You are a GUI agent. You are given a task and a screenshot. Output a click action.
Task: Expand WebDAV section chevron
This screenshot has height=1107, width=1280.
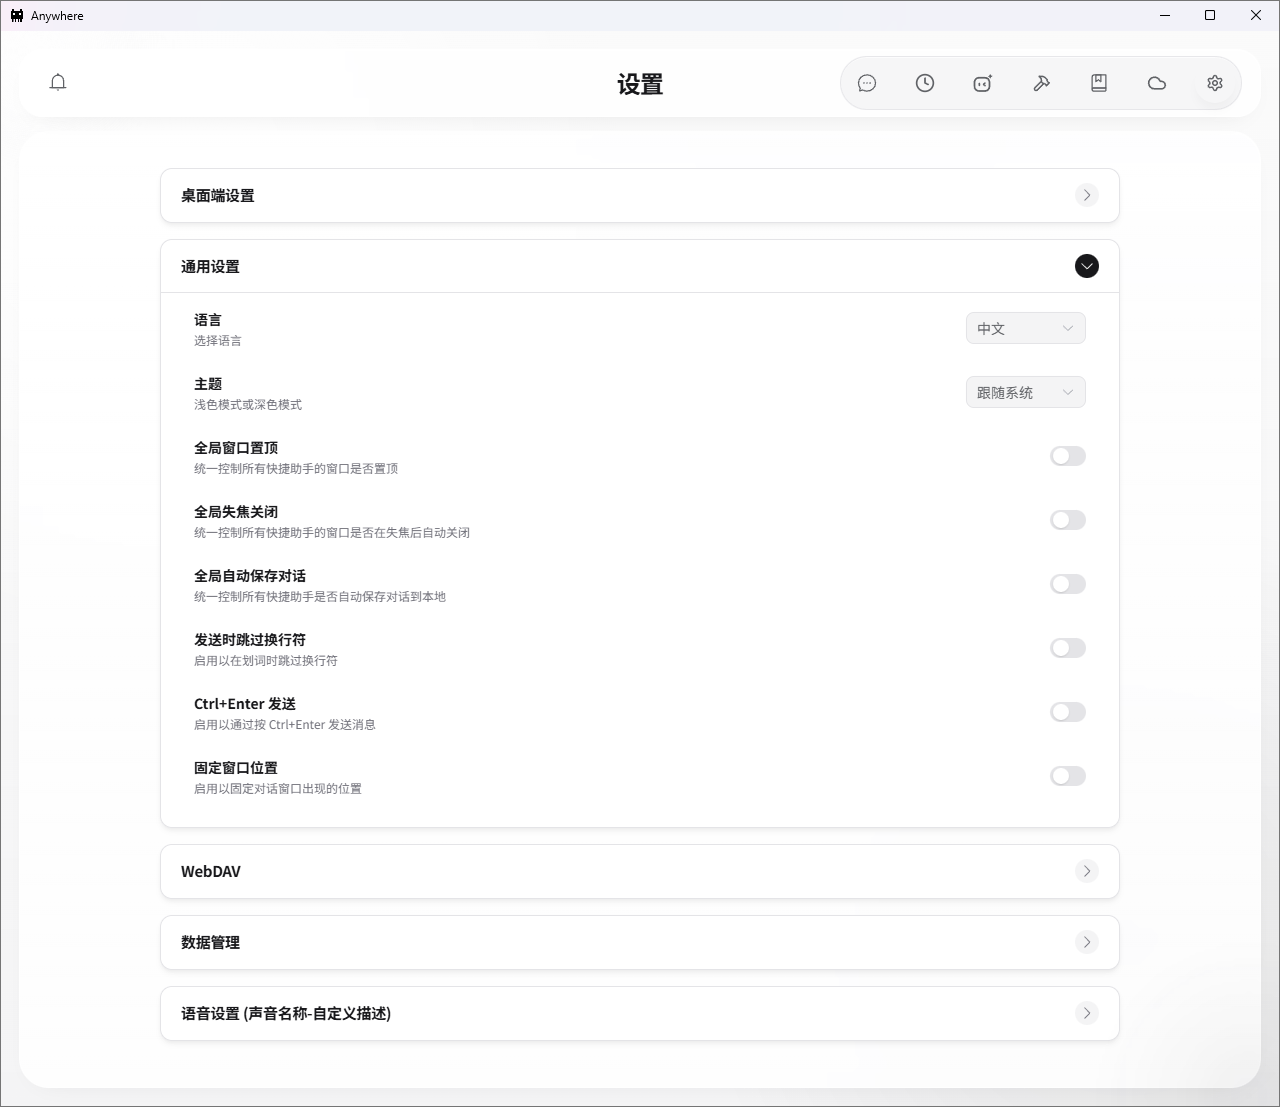pos(1087,871)
